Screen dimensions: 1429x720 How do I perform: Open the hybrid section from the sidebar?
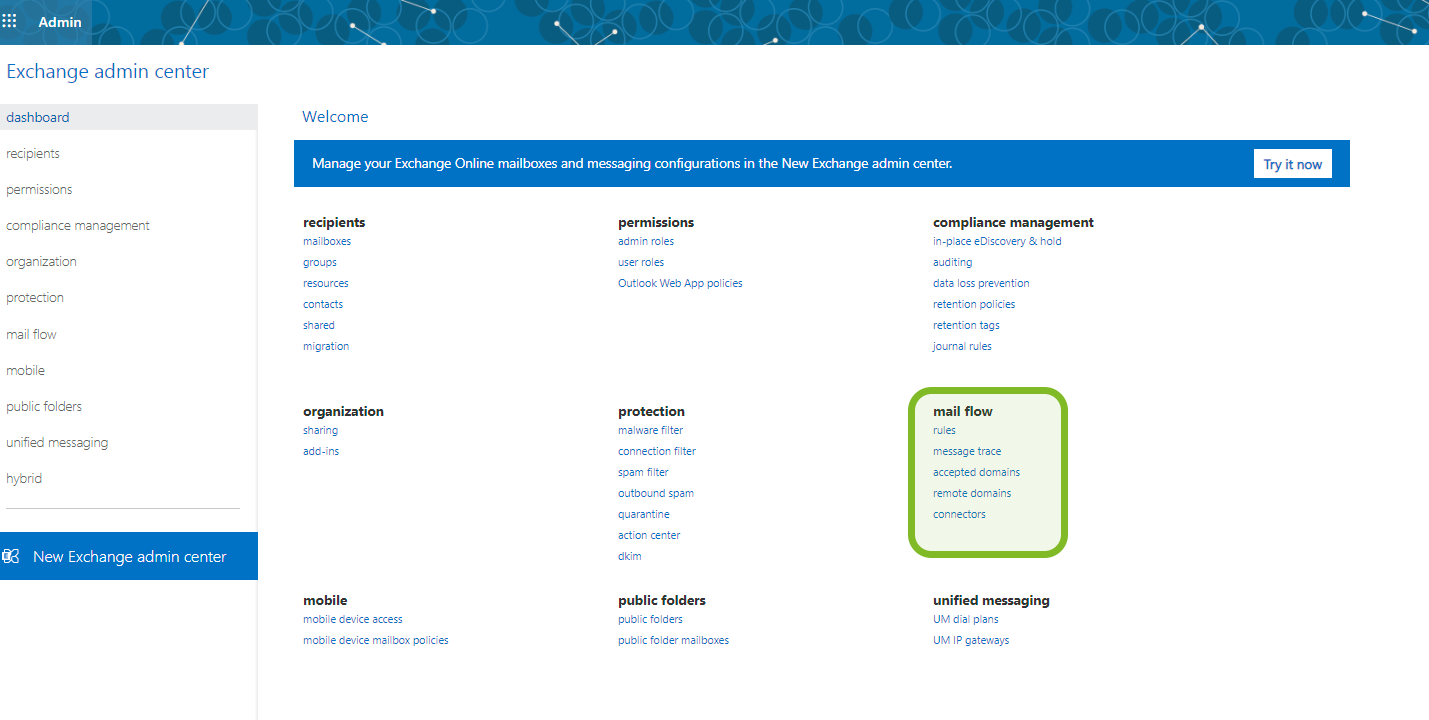click(x=24, y=478)
